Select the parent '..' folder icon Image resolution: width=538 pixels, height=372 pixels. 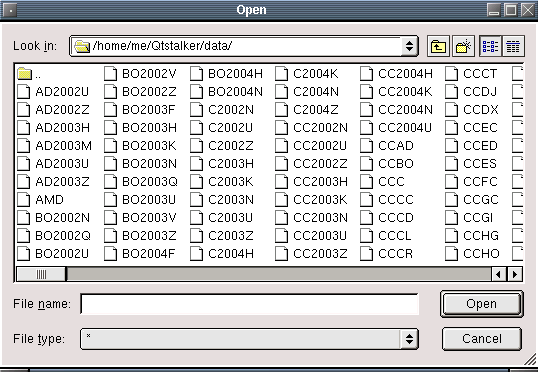coord(24,73)
